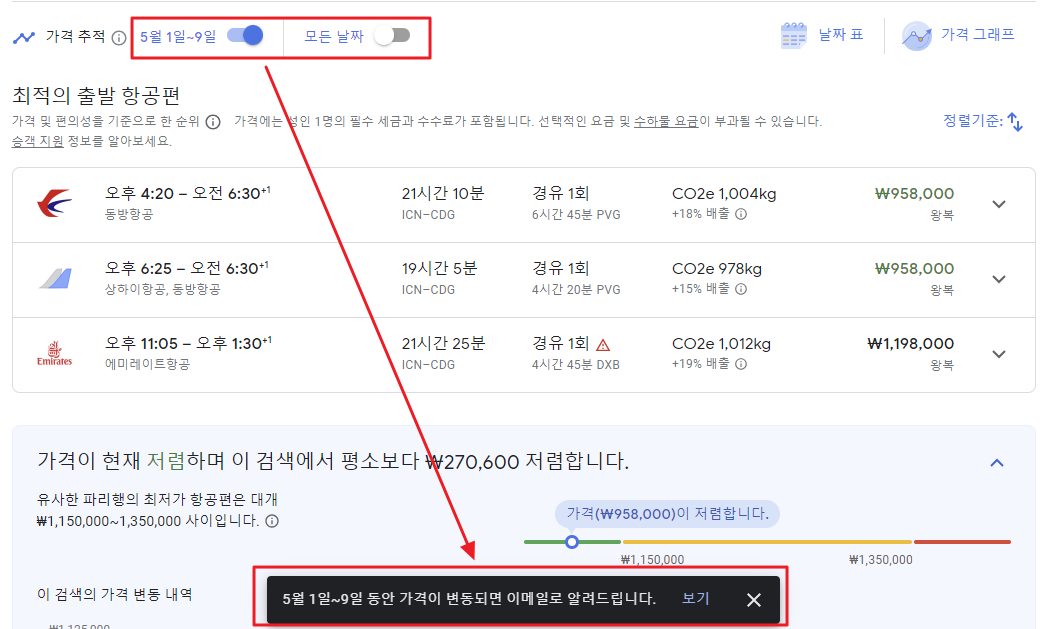Open the 수하물 요금 link

(x=666, y=122)
